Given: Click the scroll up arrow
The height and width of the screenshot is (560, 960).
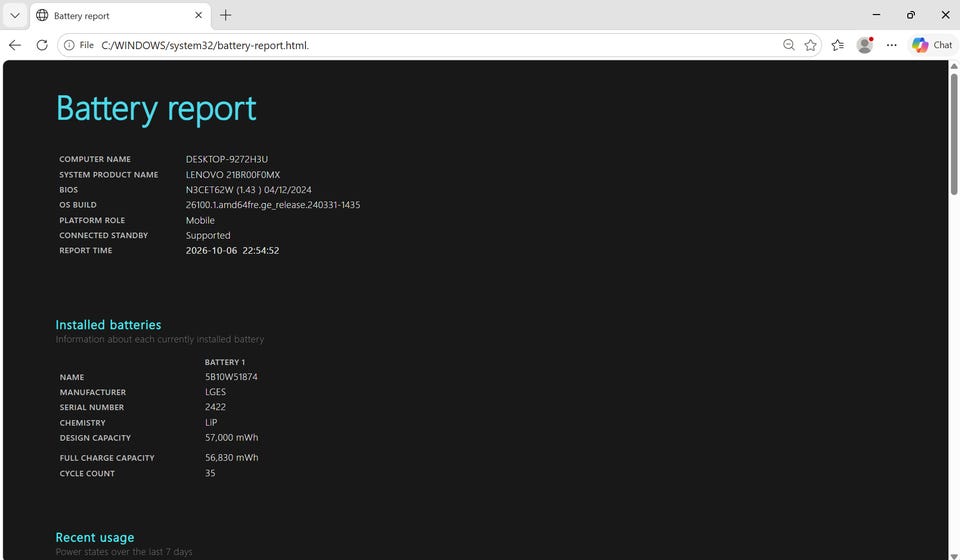Looking at the screenshot, I should pyautogui.click(x=954, y=66).
